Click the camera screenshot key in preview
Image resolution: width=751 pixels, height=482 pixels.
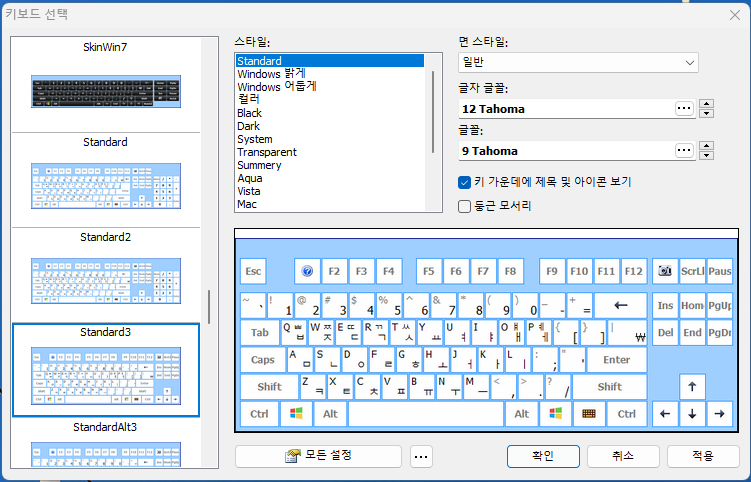665,271
